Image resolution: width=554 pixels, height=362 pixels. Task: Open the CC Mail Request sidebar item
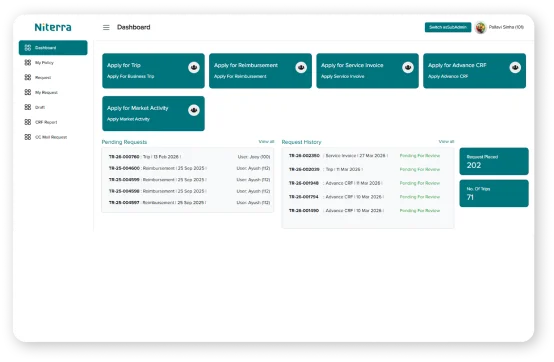[53, 137]
